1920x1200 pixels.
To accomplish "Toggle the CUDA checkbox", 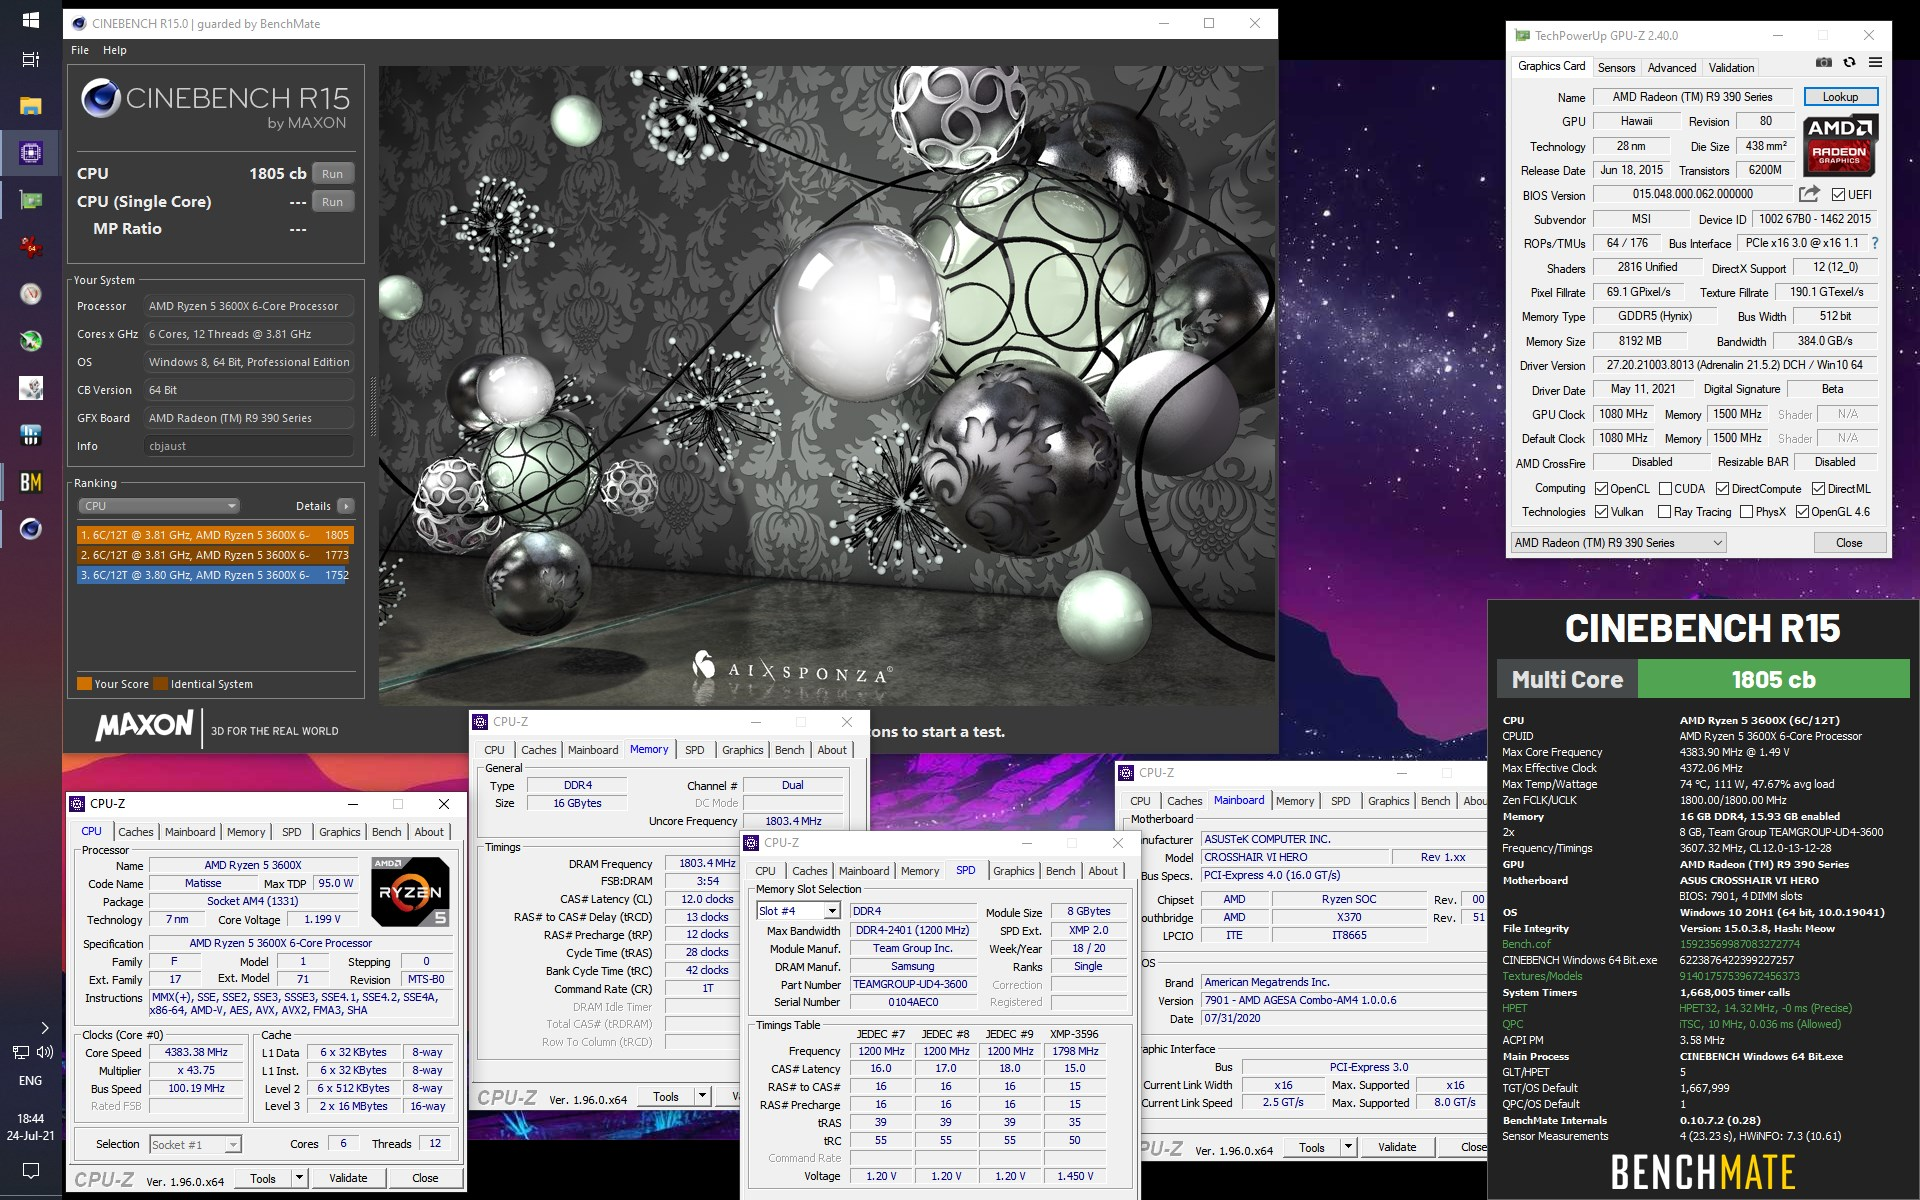I will pyautogui.click(x=1665, y=489).
